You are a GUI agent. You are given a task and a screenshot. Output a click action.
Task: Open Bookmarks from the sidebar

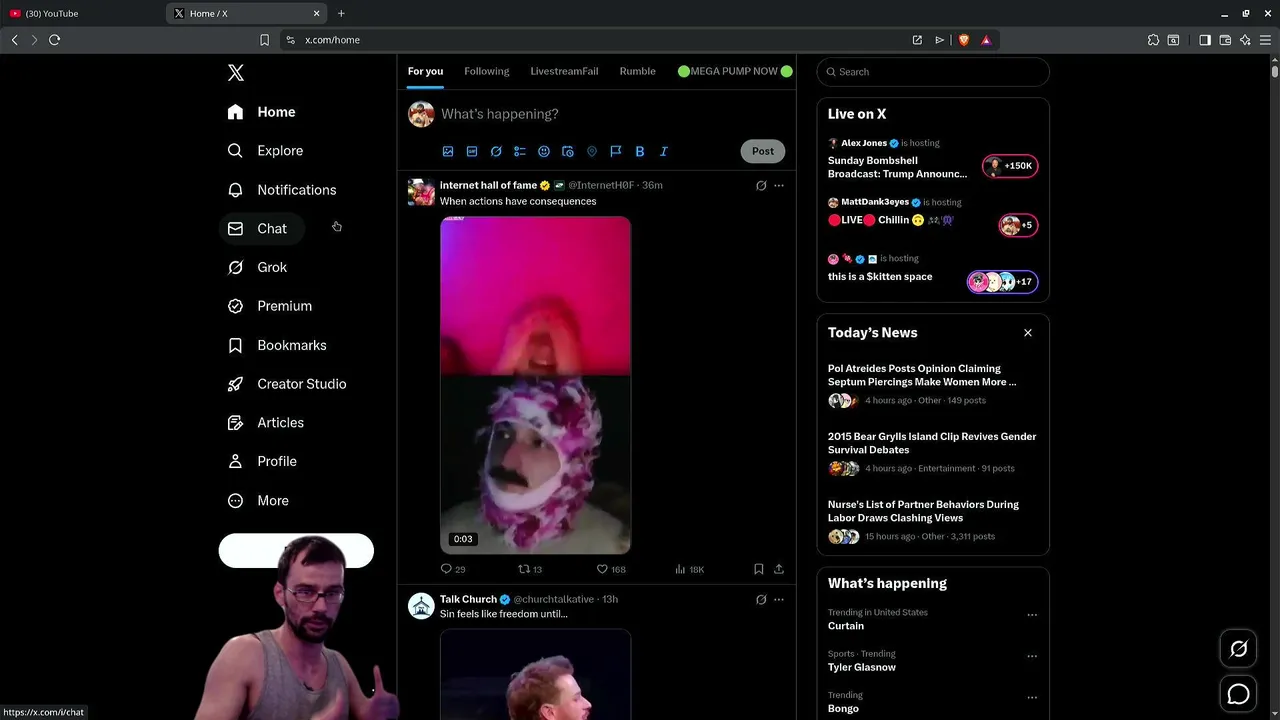[277, 345]
